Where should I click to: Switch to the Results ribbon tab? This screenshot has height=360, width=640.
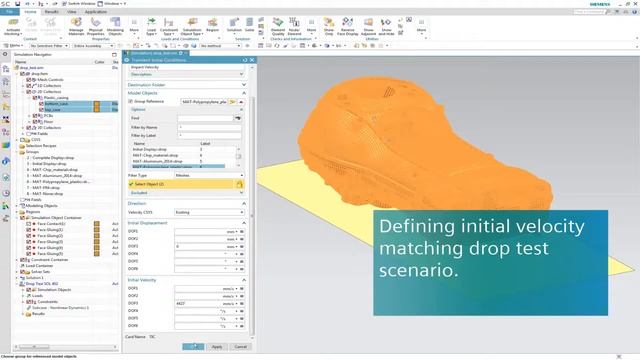[x=51, y=12]
